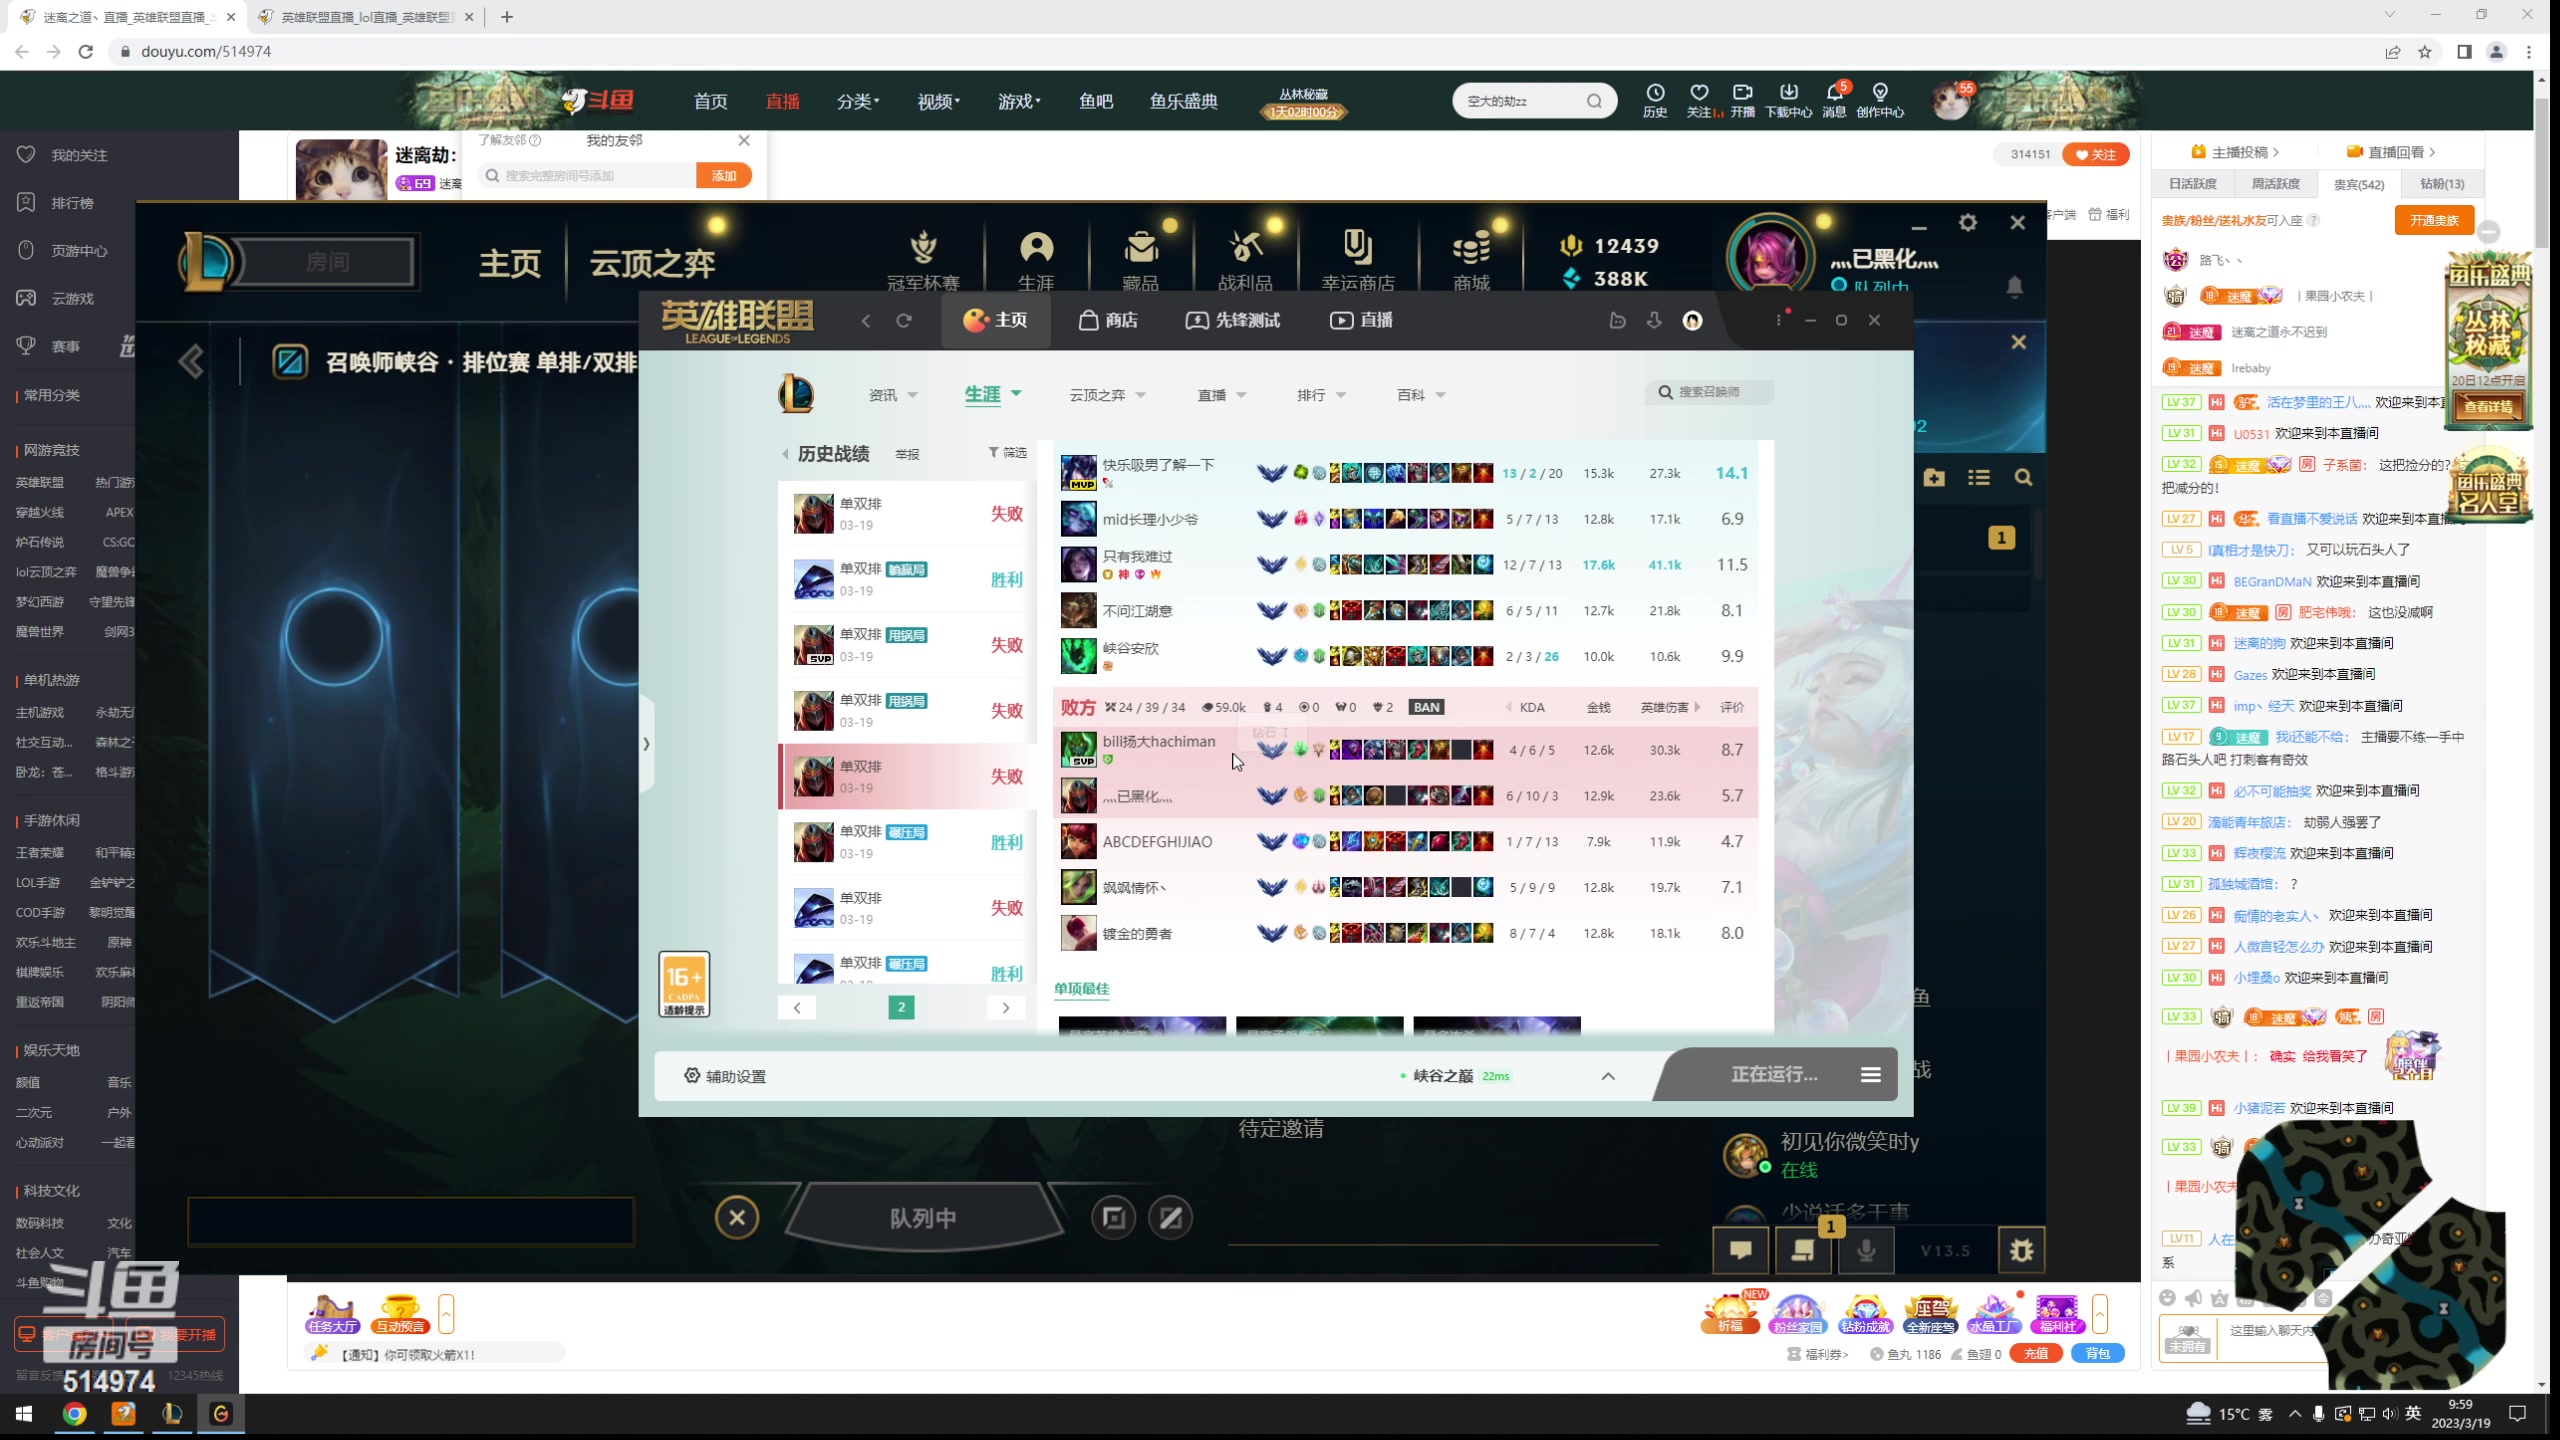This screenshot has width=2560, height=1440.
Task: Open the Douyu 消息 notification bell
Action: point(1834,93)
